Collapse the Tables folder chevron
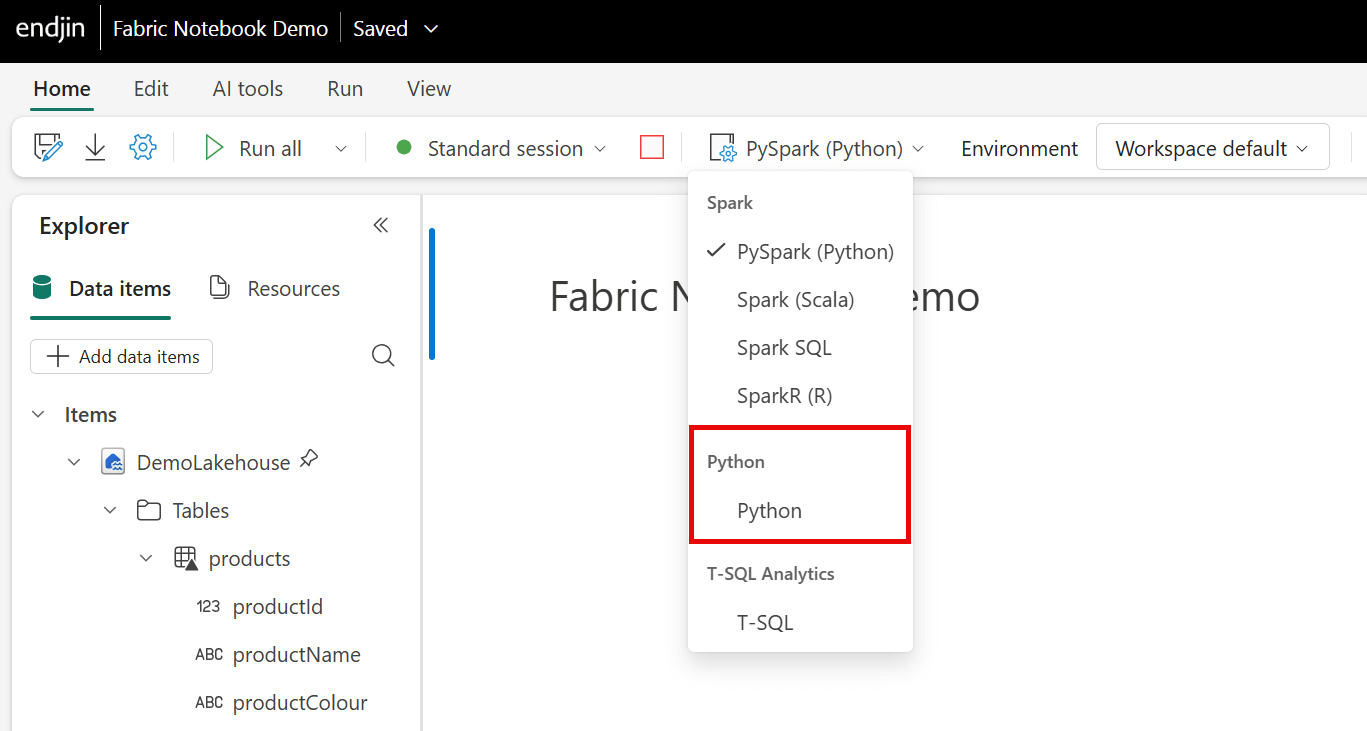Screen dimensions: 1367x731 click(110, 511)
